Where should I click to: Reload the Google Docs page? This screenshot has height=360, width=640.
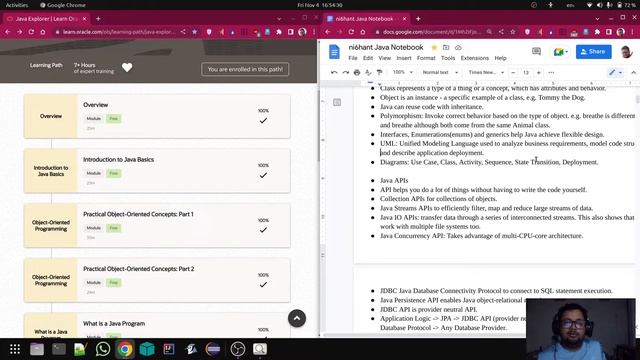pyautogui.click(x=351, y=32)
